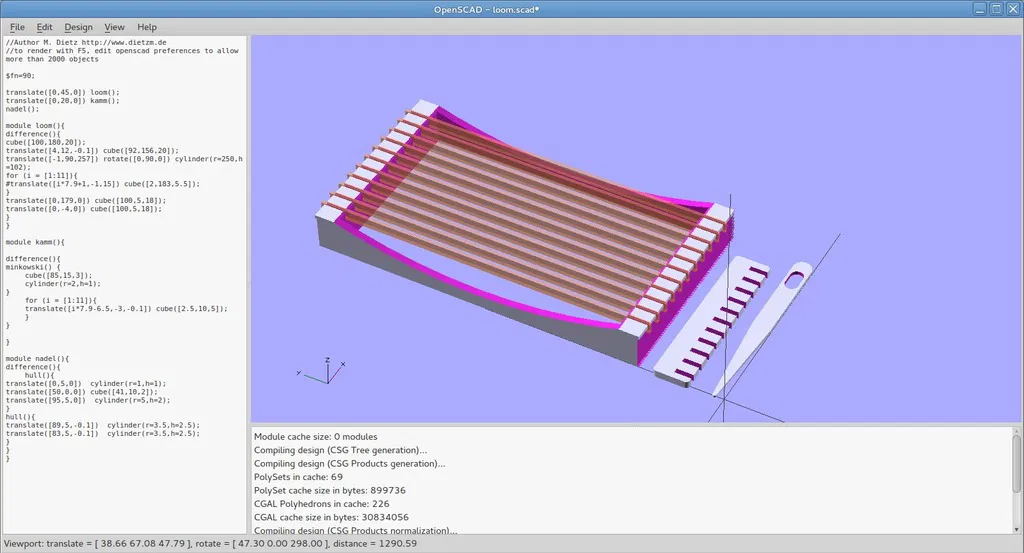Click the console scrollbar up arrow

point(1017,432)
